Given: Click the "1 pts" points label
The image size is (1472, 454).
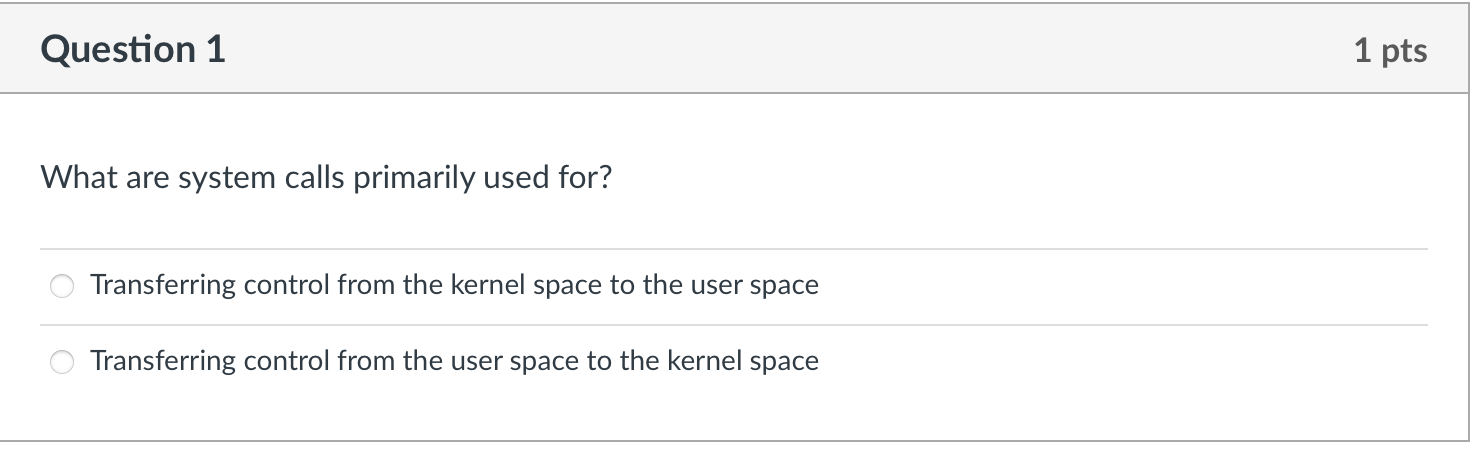Looking at the screenshot, I should [x=1390, y=51].
